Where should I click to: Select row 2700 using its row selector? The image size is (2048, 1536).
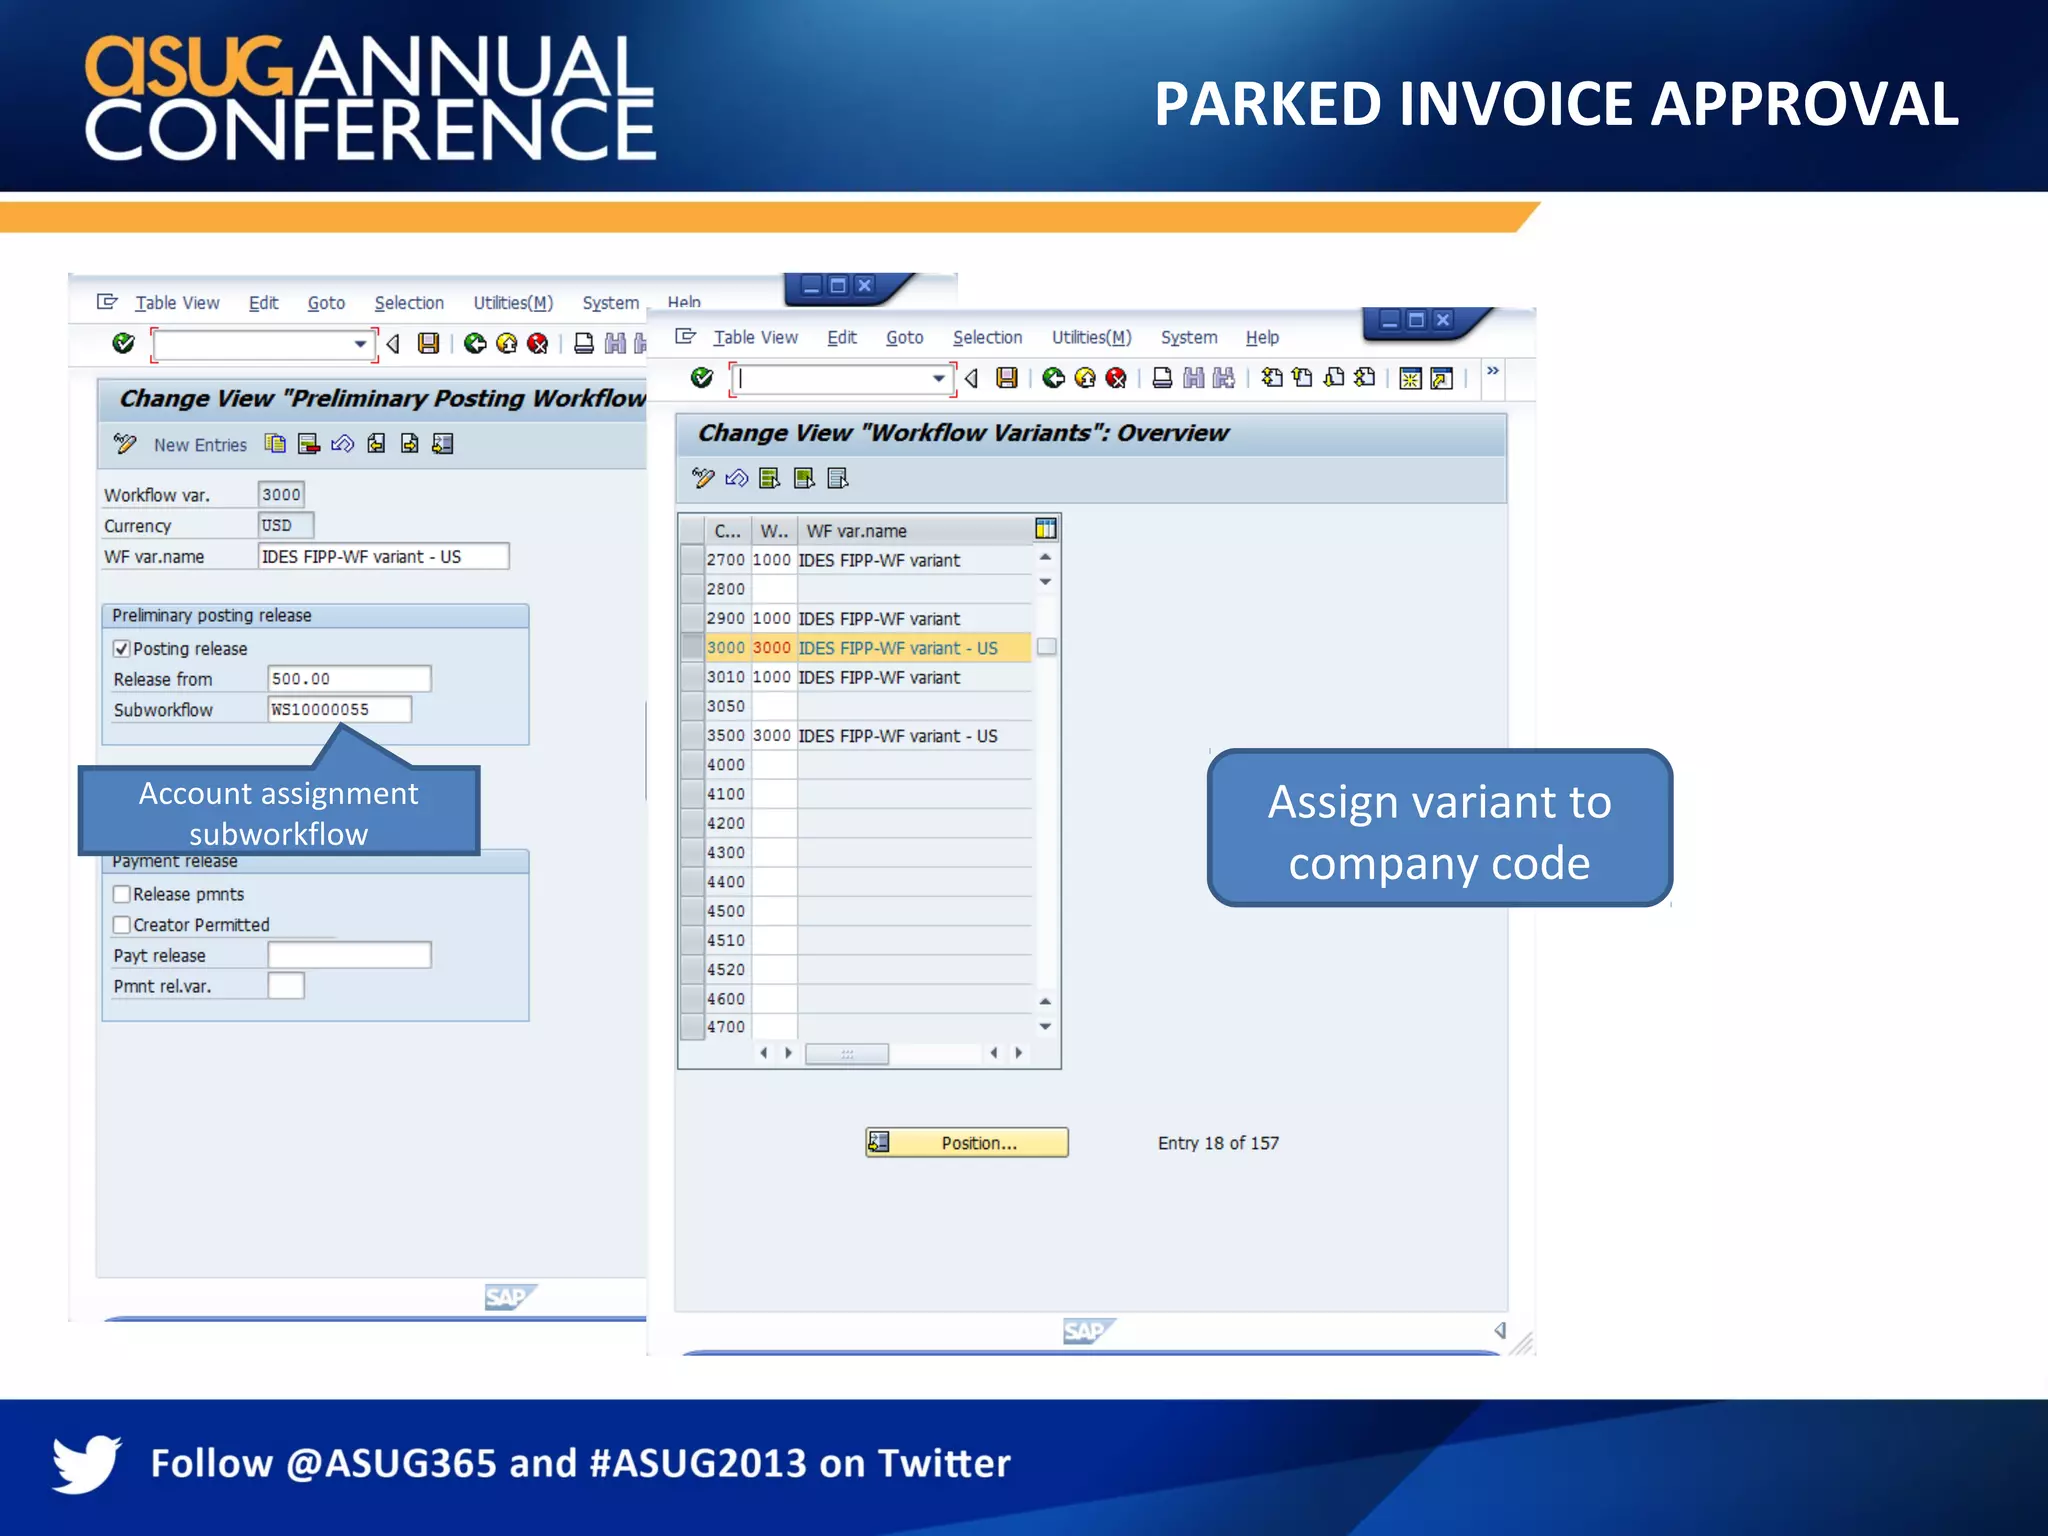[x=691, y=559]
